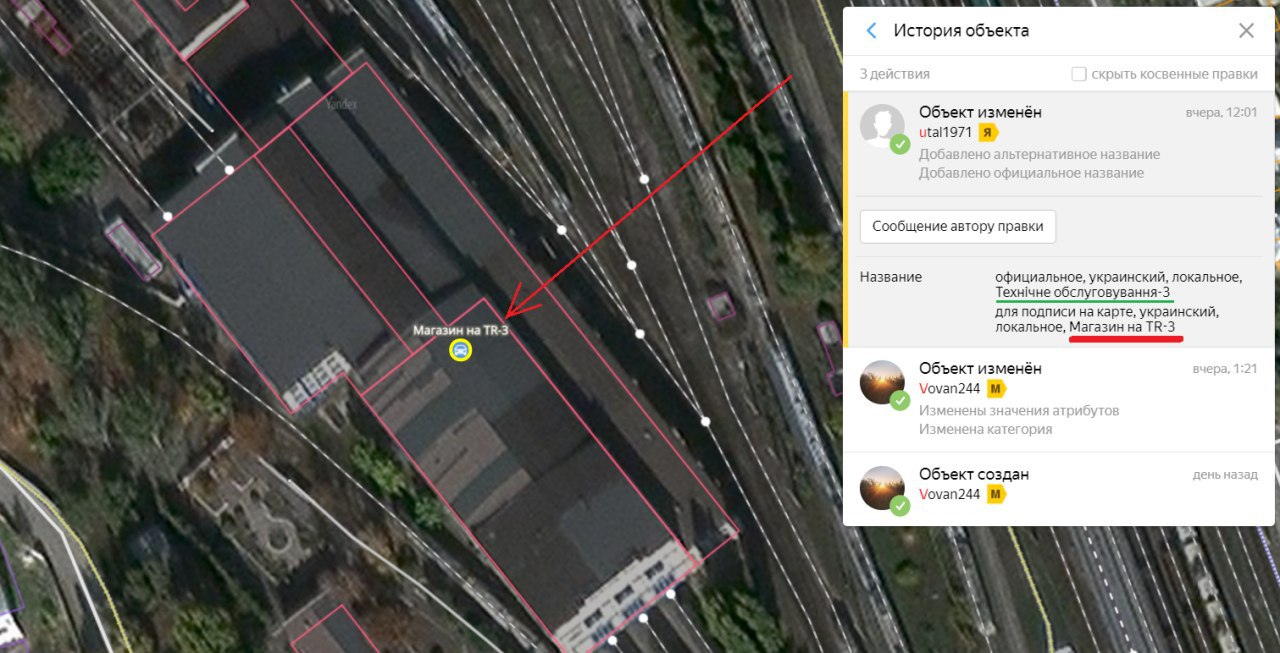Click Vovan244 avatar in Объект создан entry
Viewport: 1280px width, 653px height.
pyautogui.click(x=881, y=487)
